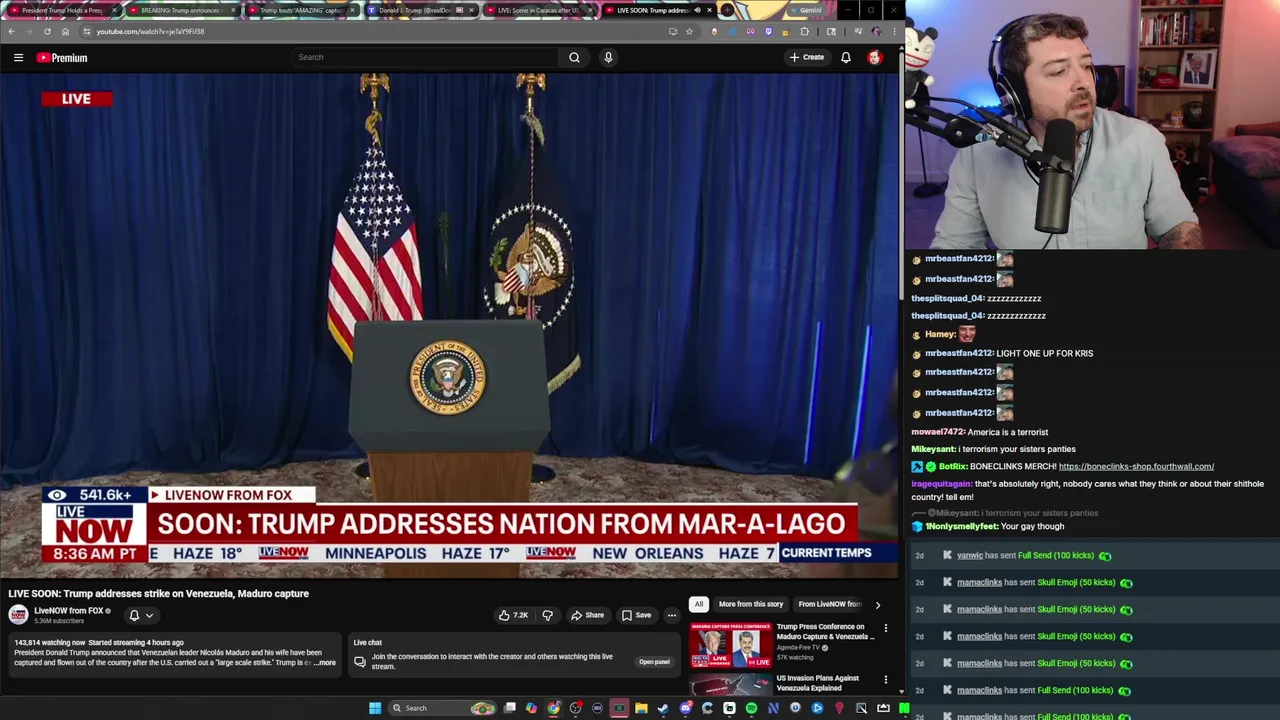
Task: Open a new browser tab
Action: pos(727,10)
